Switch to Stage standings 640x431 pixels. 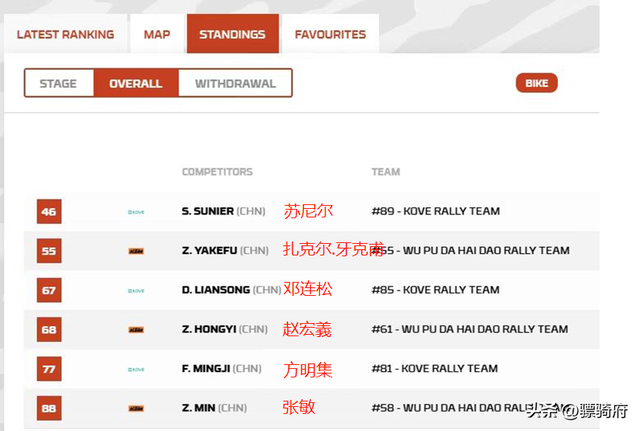pyautogui.click(x=58, y=83)
